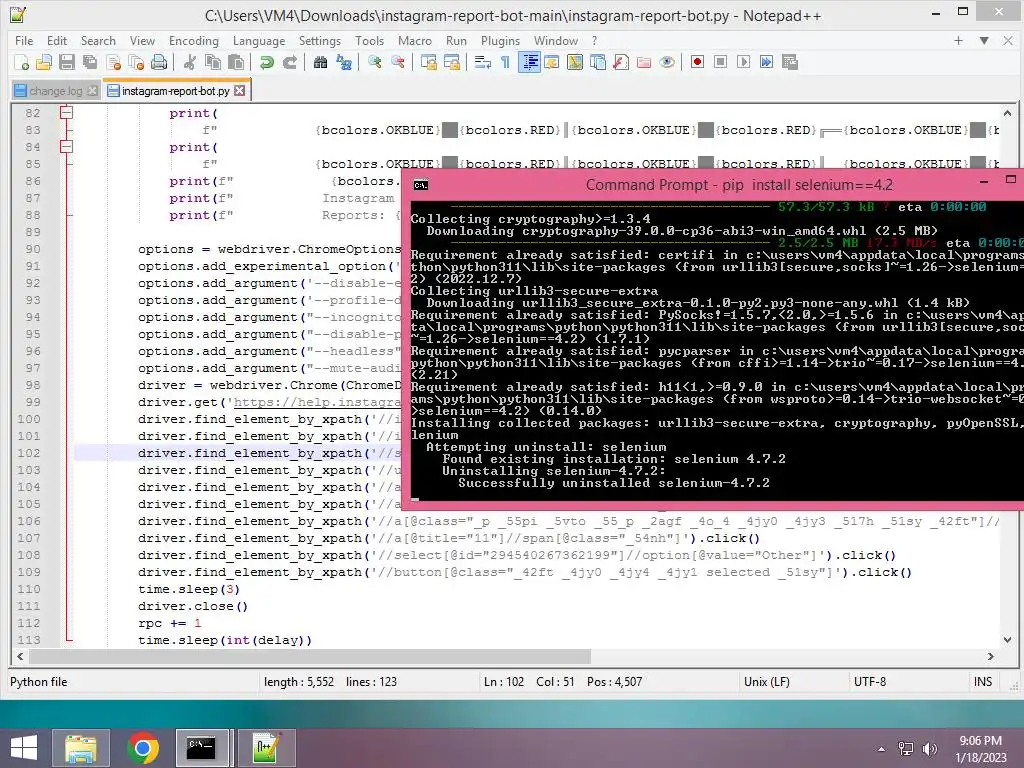This screenshot has width=1024, height=768.
Task: Click the Close document toolbar icon
Action: pyautogui.click(x=114, y=62)
